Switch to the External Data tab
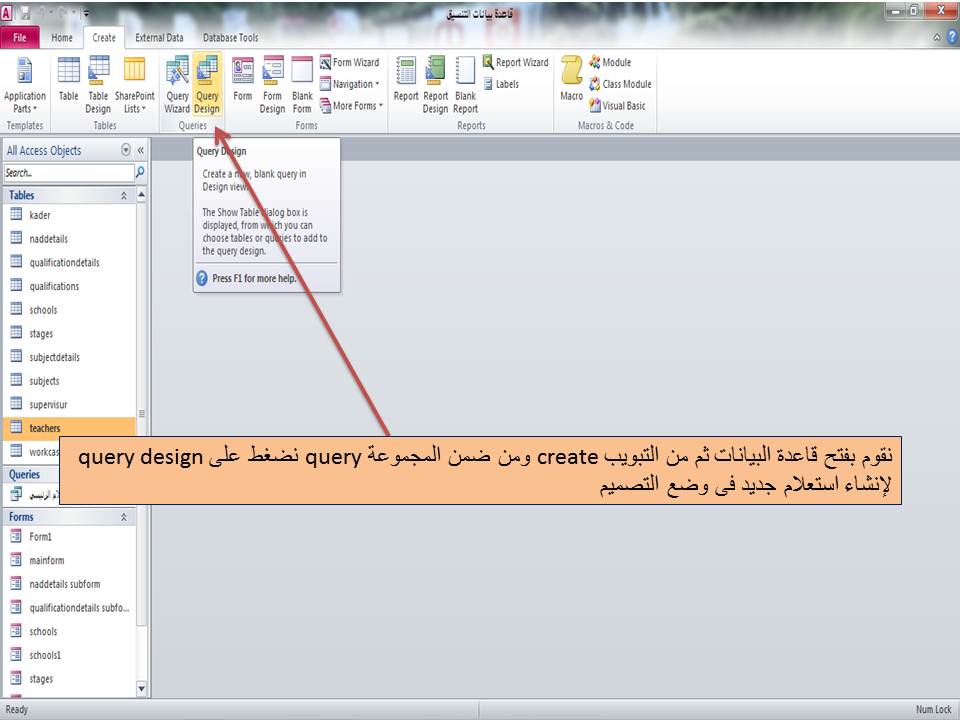Screen dimensions: 960x720 click(159, 37)
